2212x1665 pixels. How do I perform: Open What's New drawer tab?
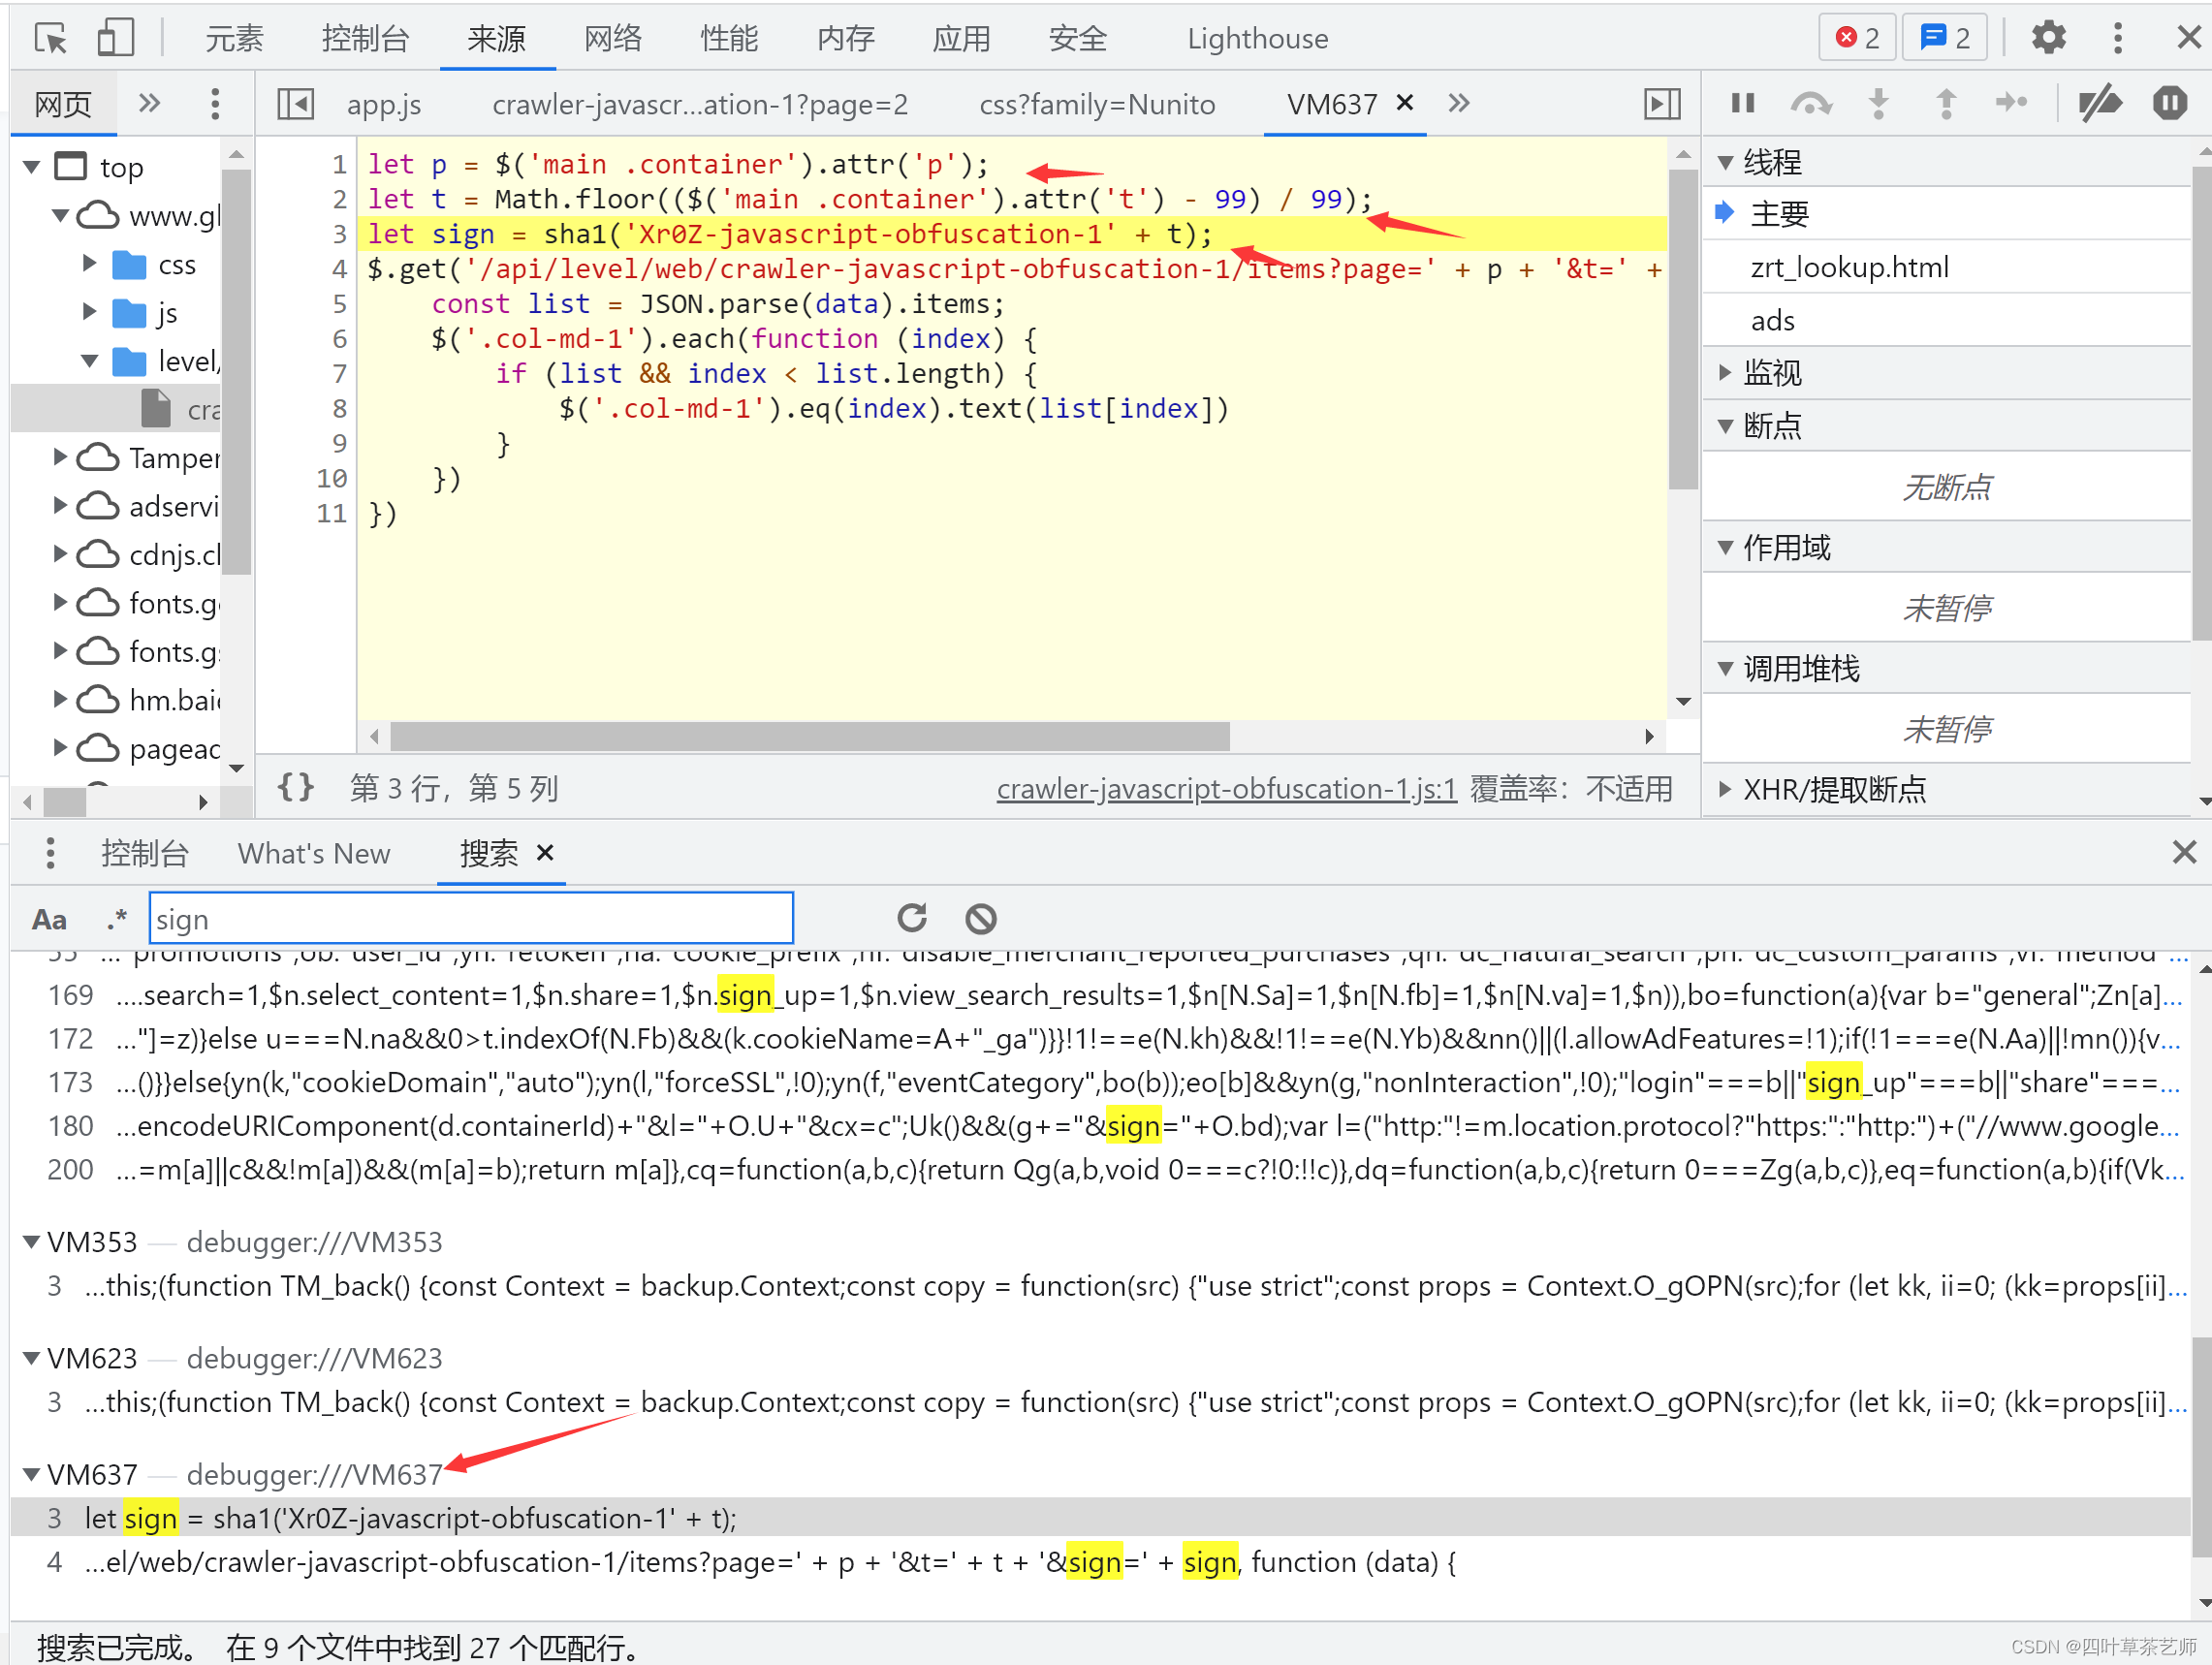314,853
